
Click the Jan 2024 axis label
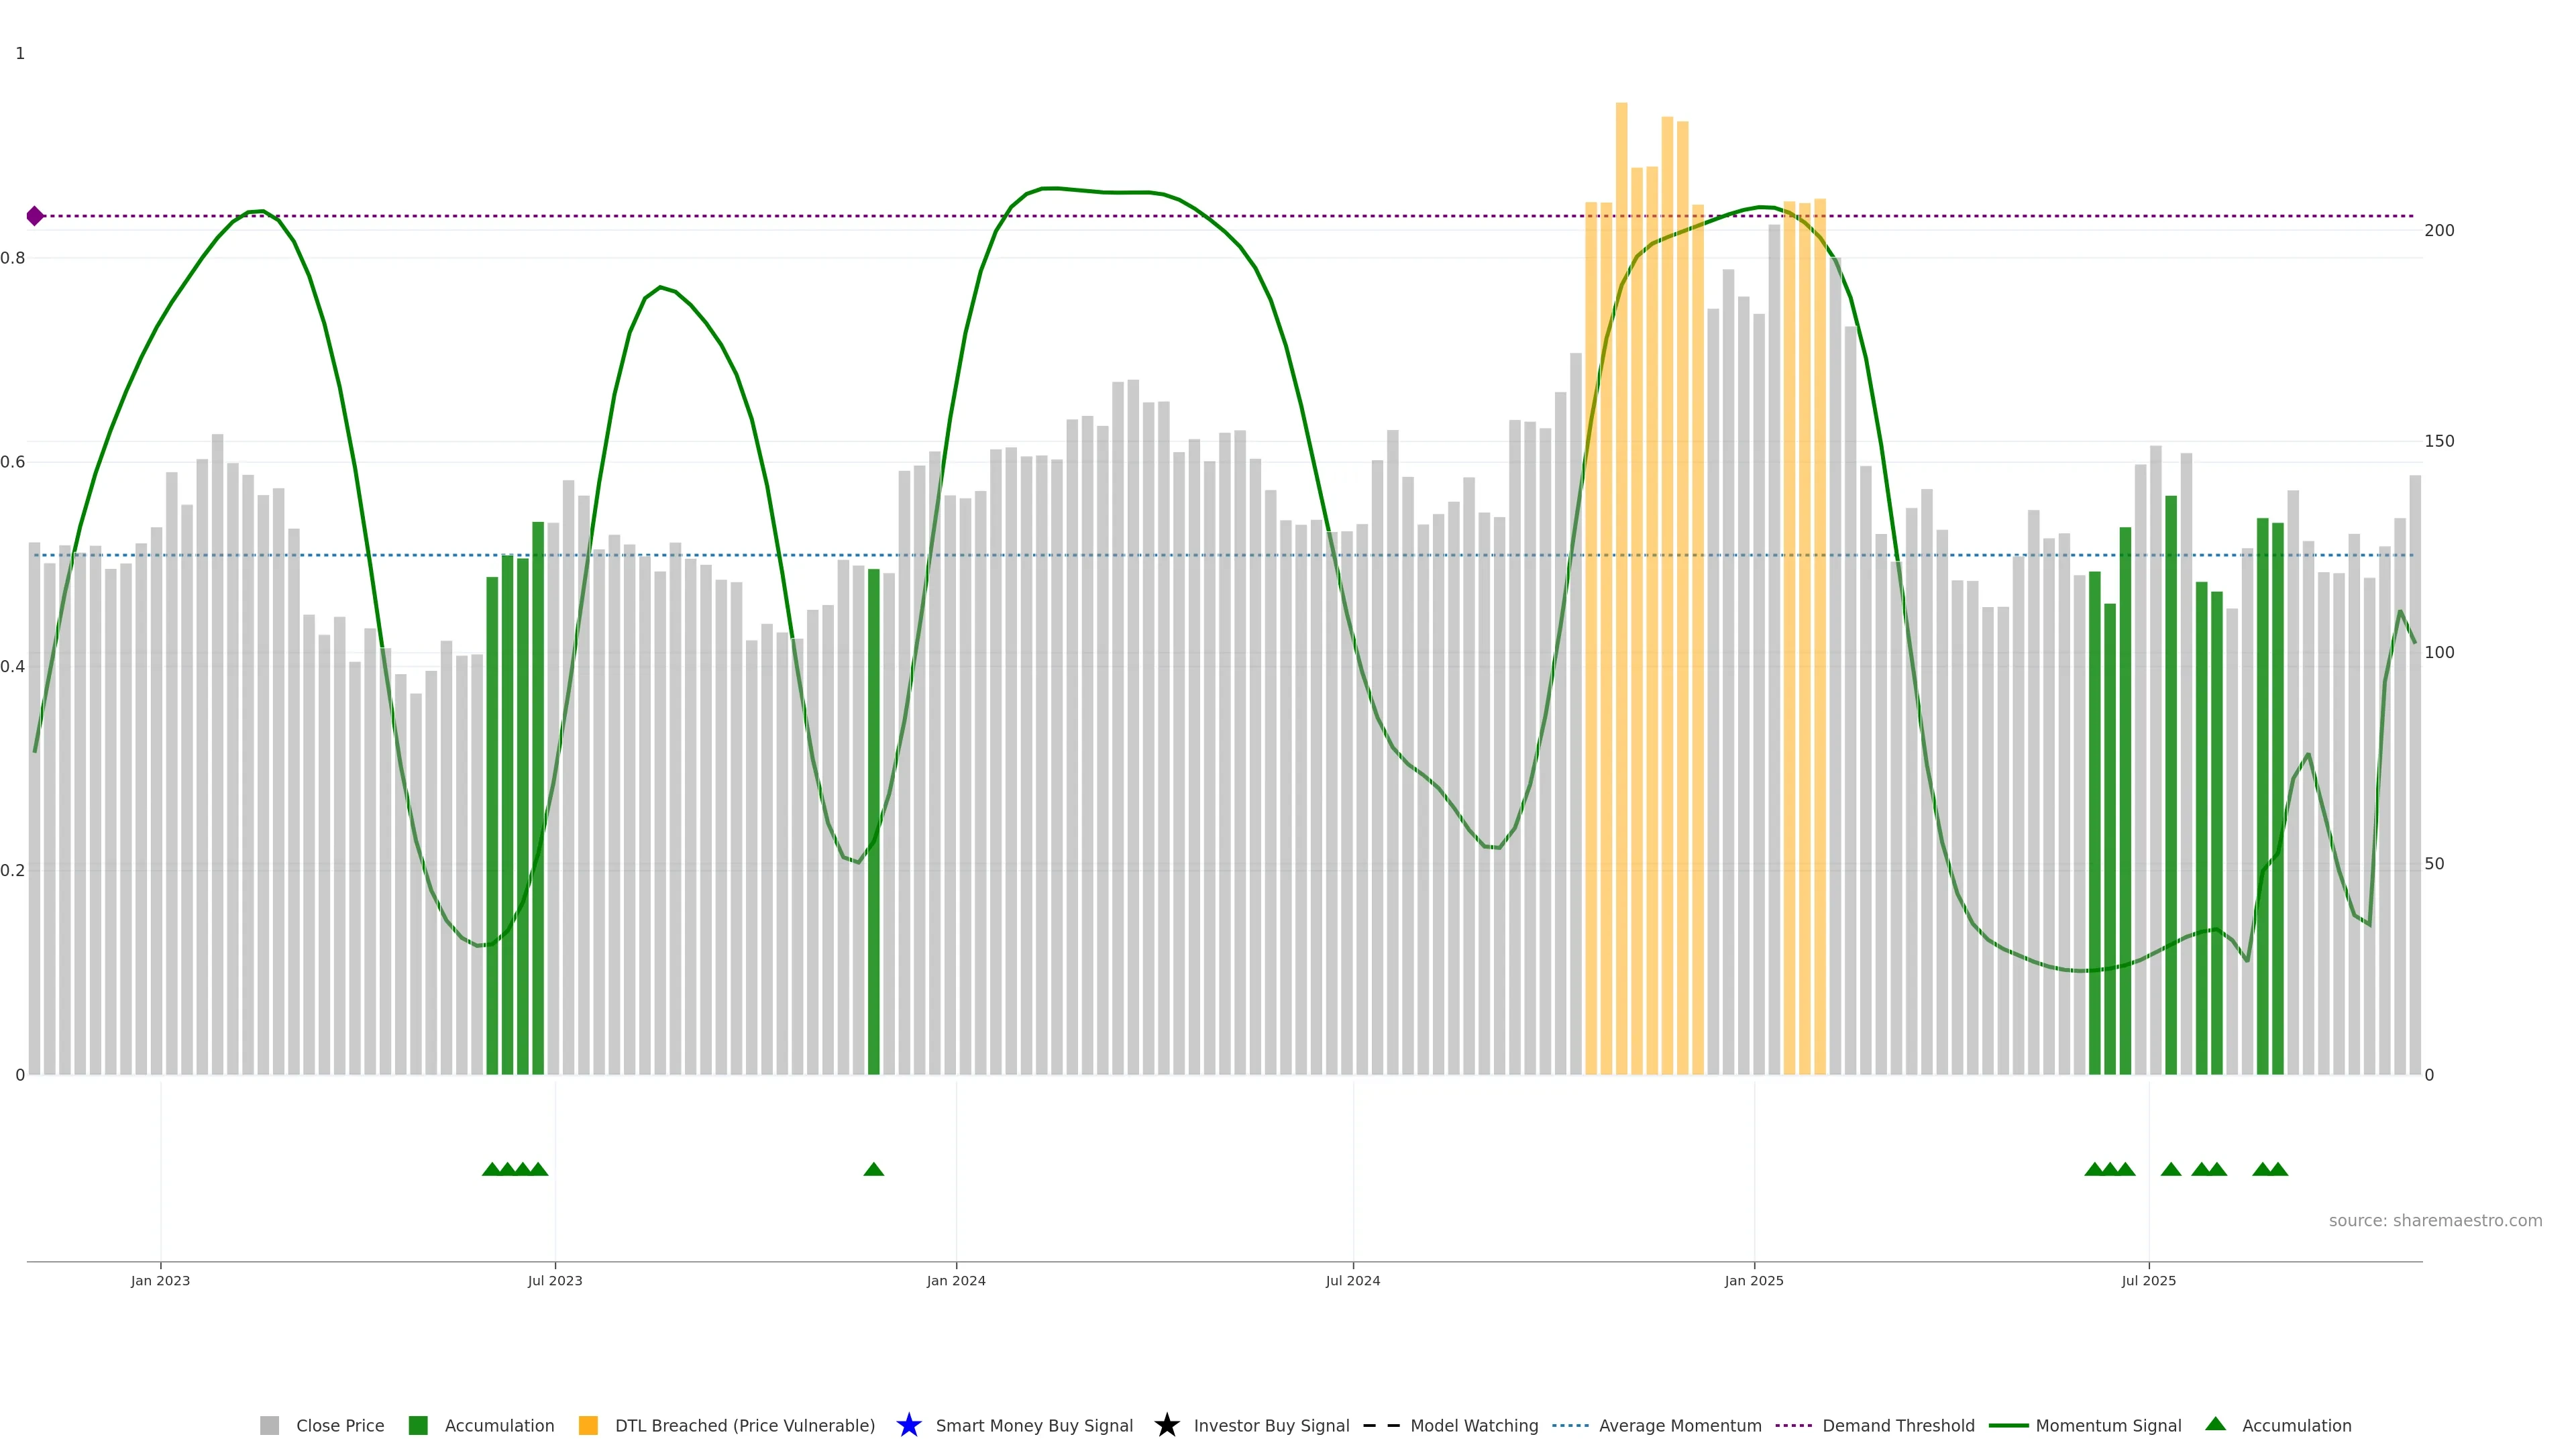tap(955, 1280)
